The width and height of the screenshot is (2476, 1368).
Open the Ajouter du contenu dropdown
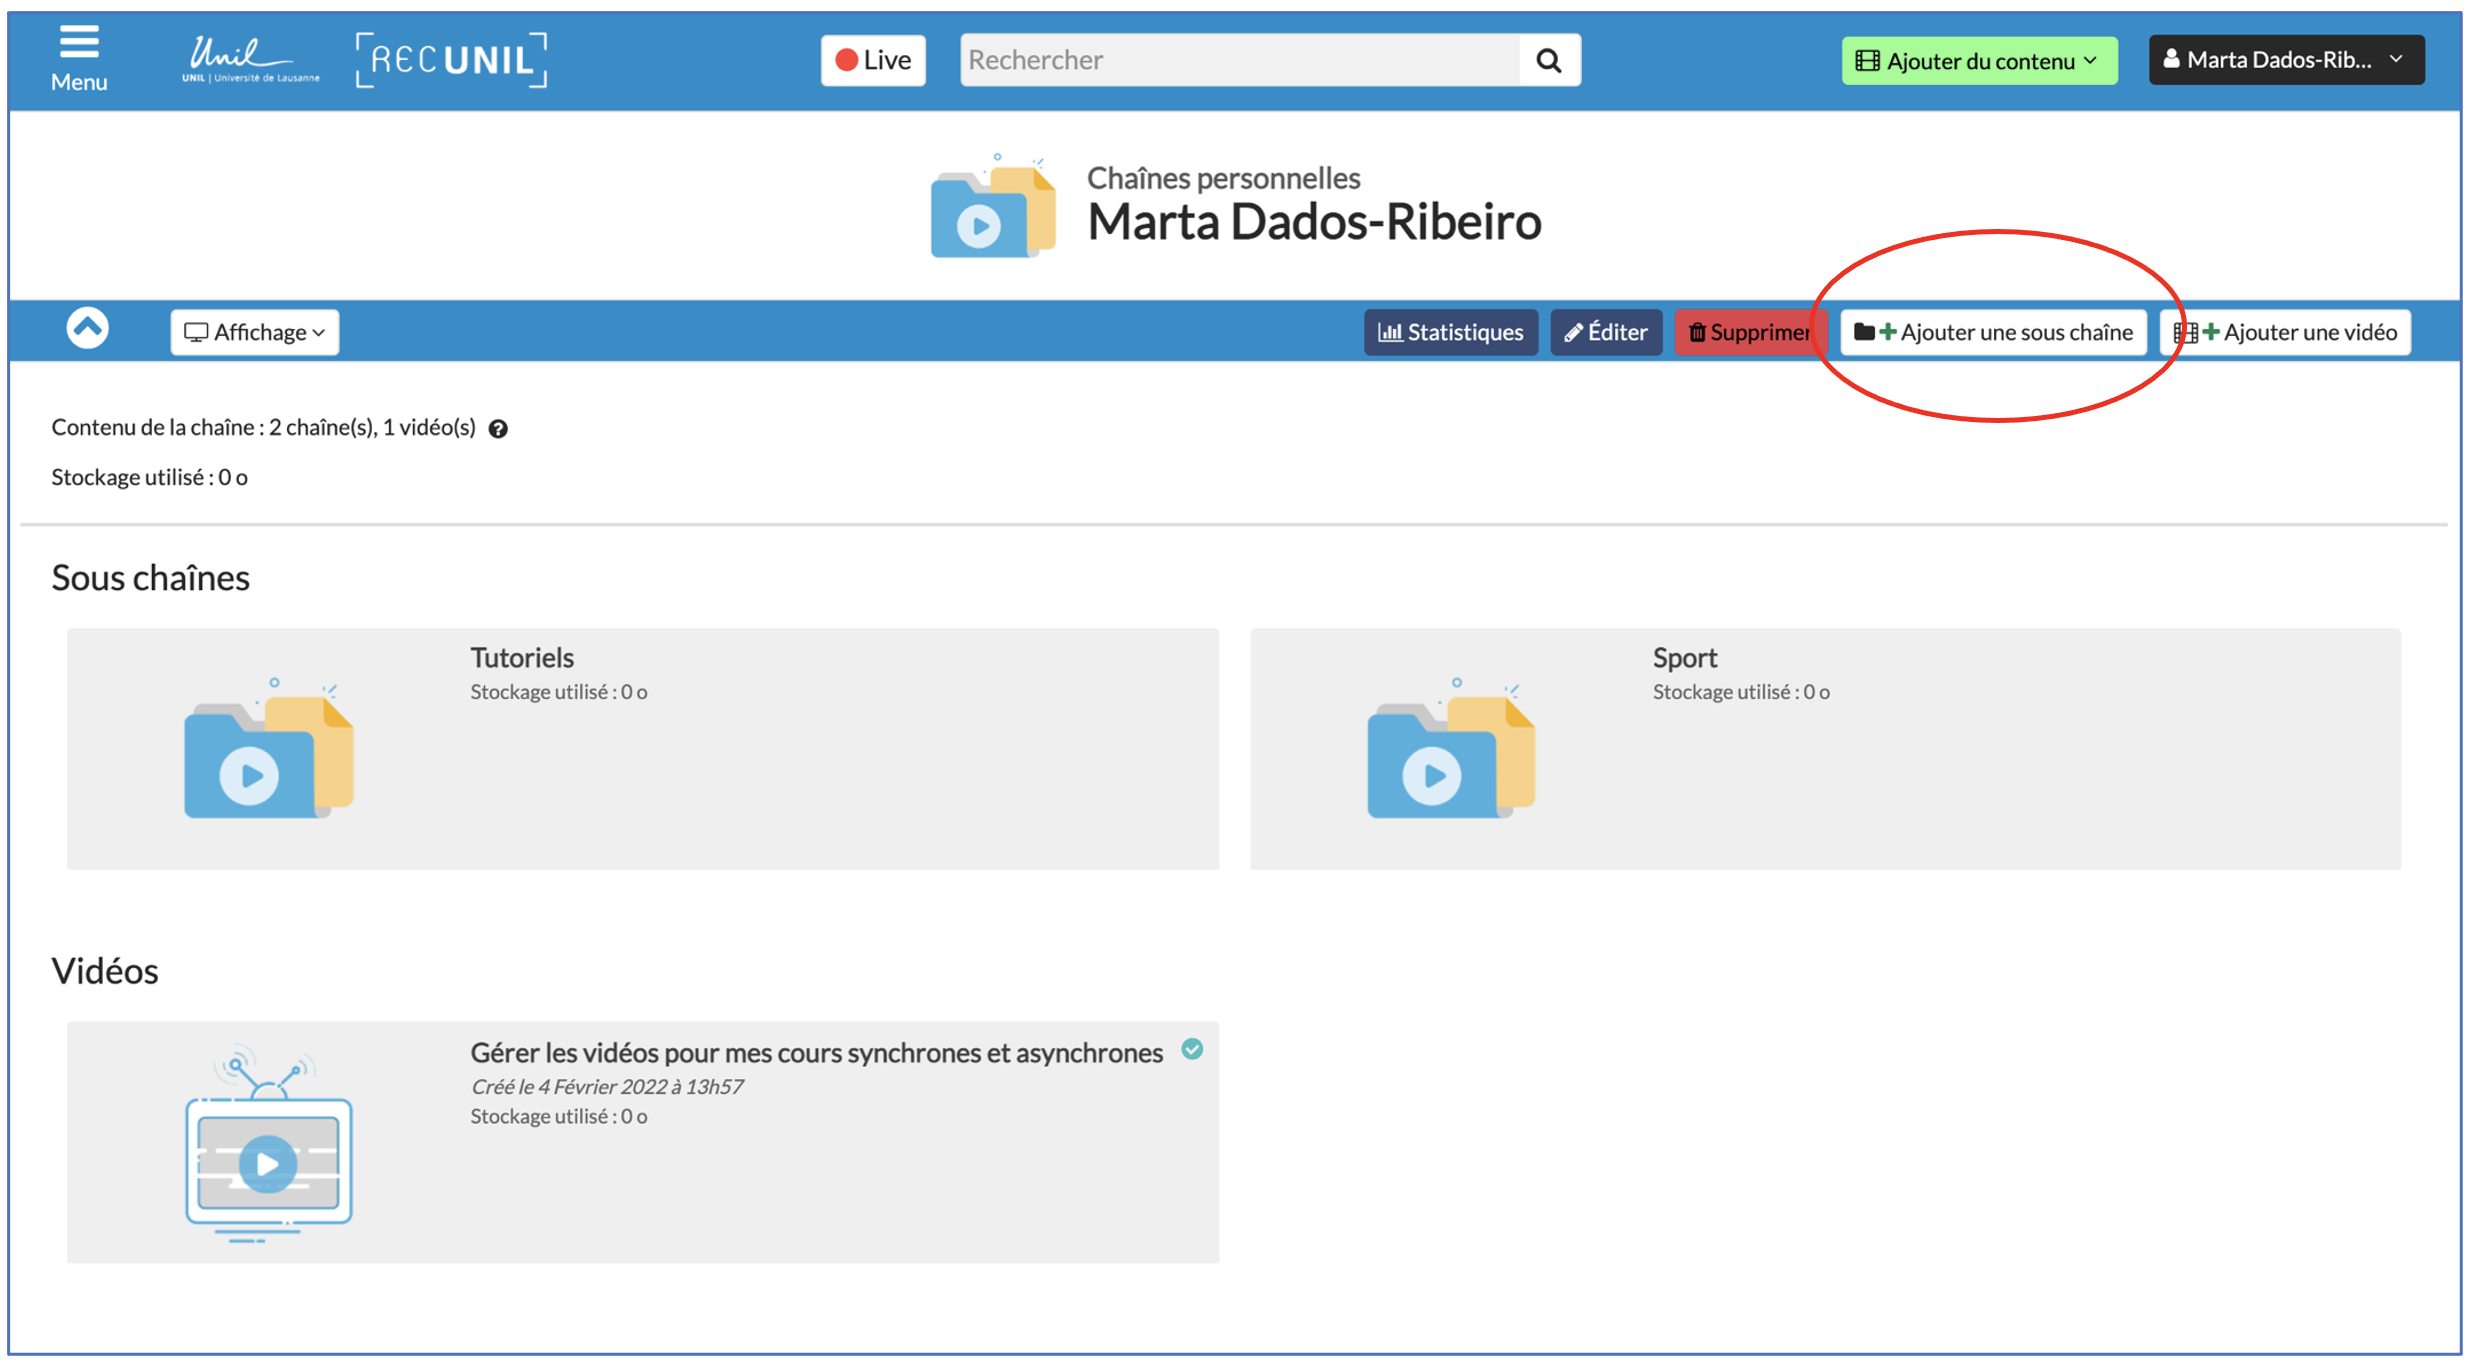[x=1979, y=61]
